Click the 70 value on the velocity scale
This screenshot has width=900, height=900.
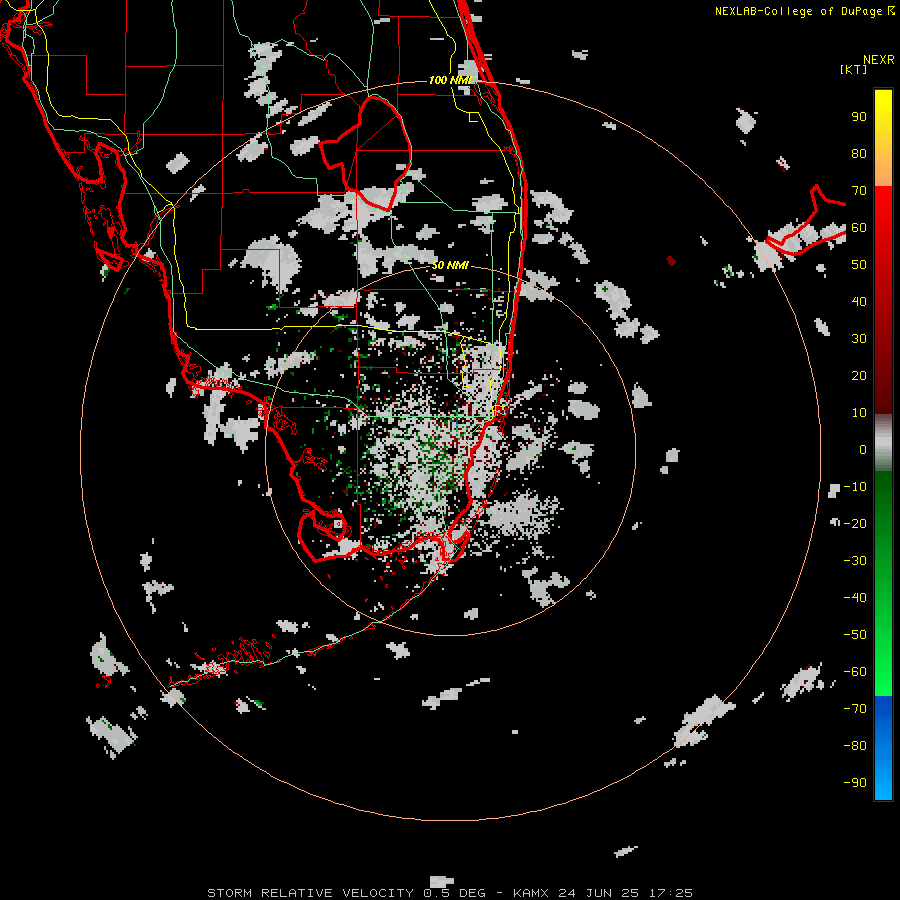point(859,191)
